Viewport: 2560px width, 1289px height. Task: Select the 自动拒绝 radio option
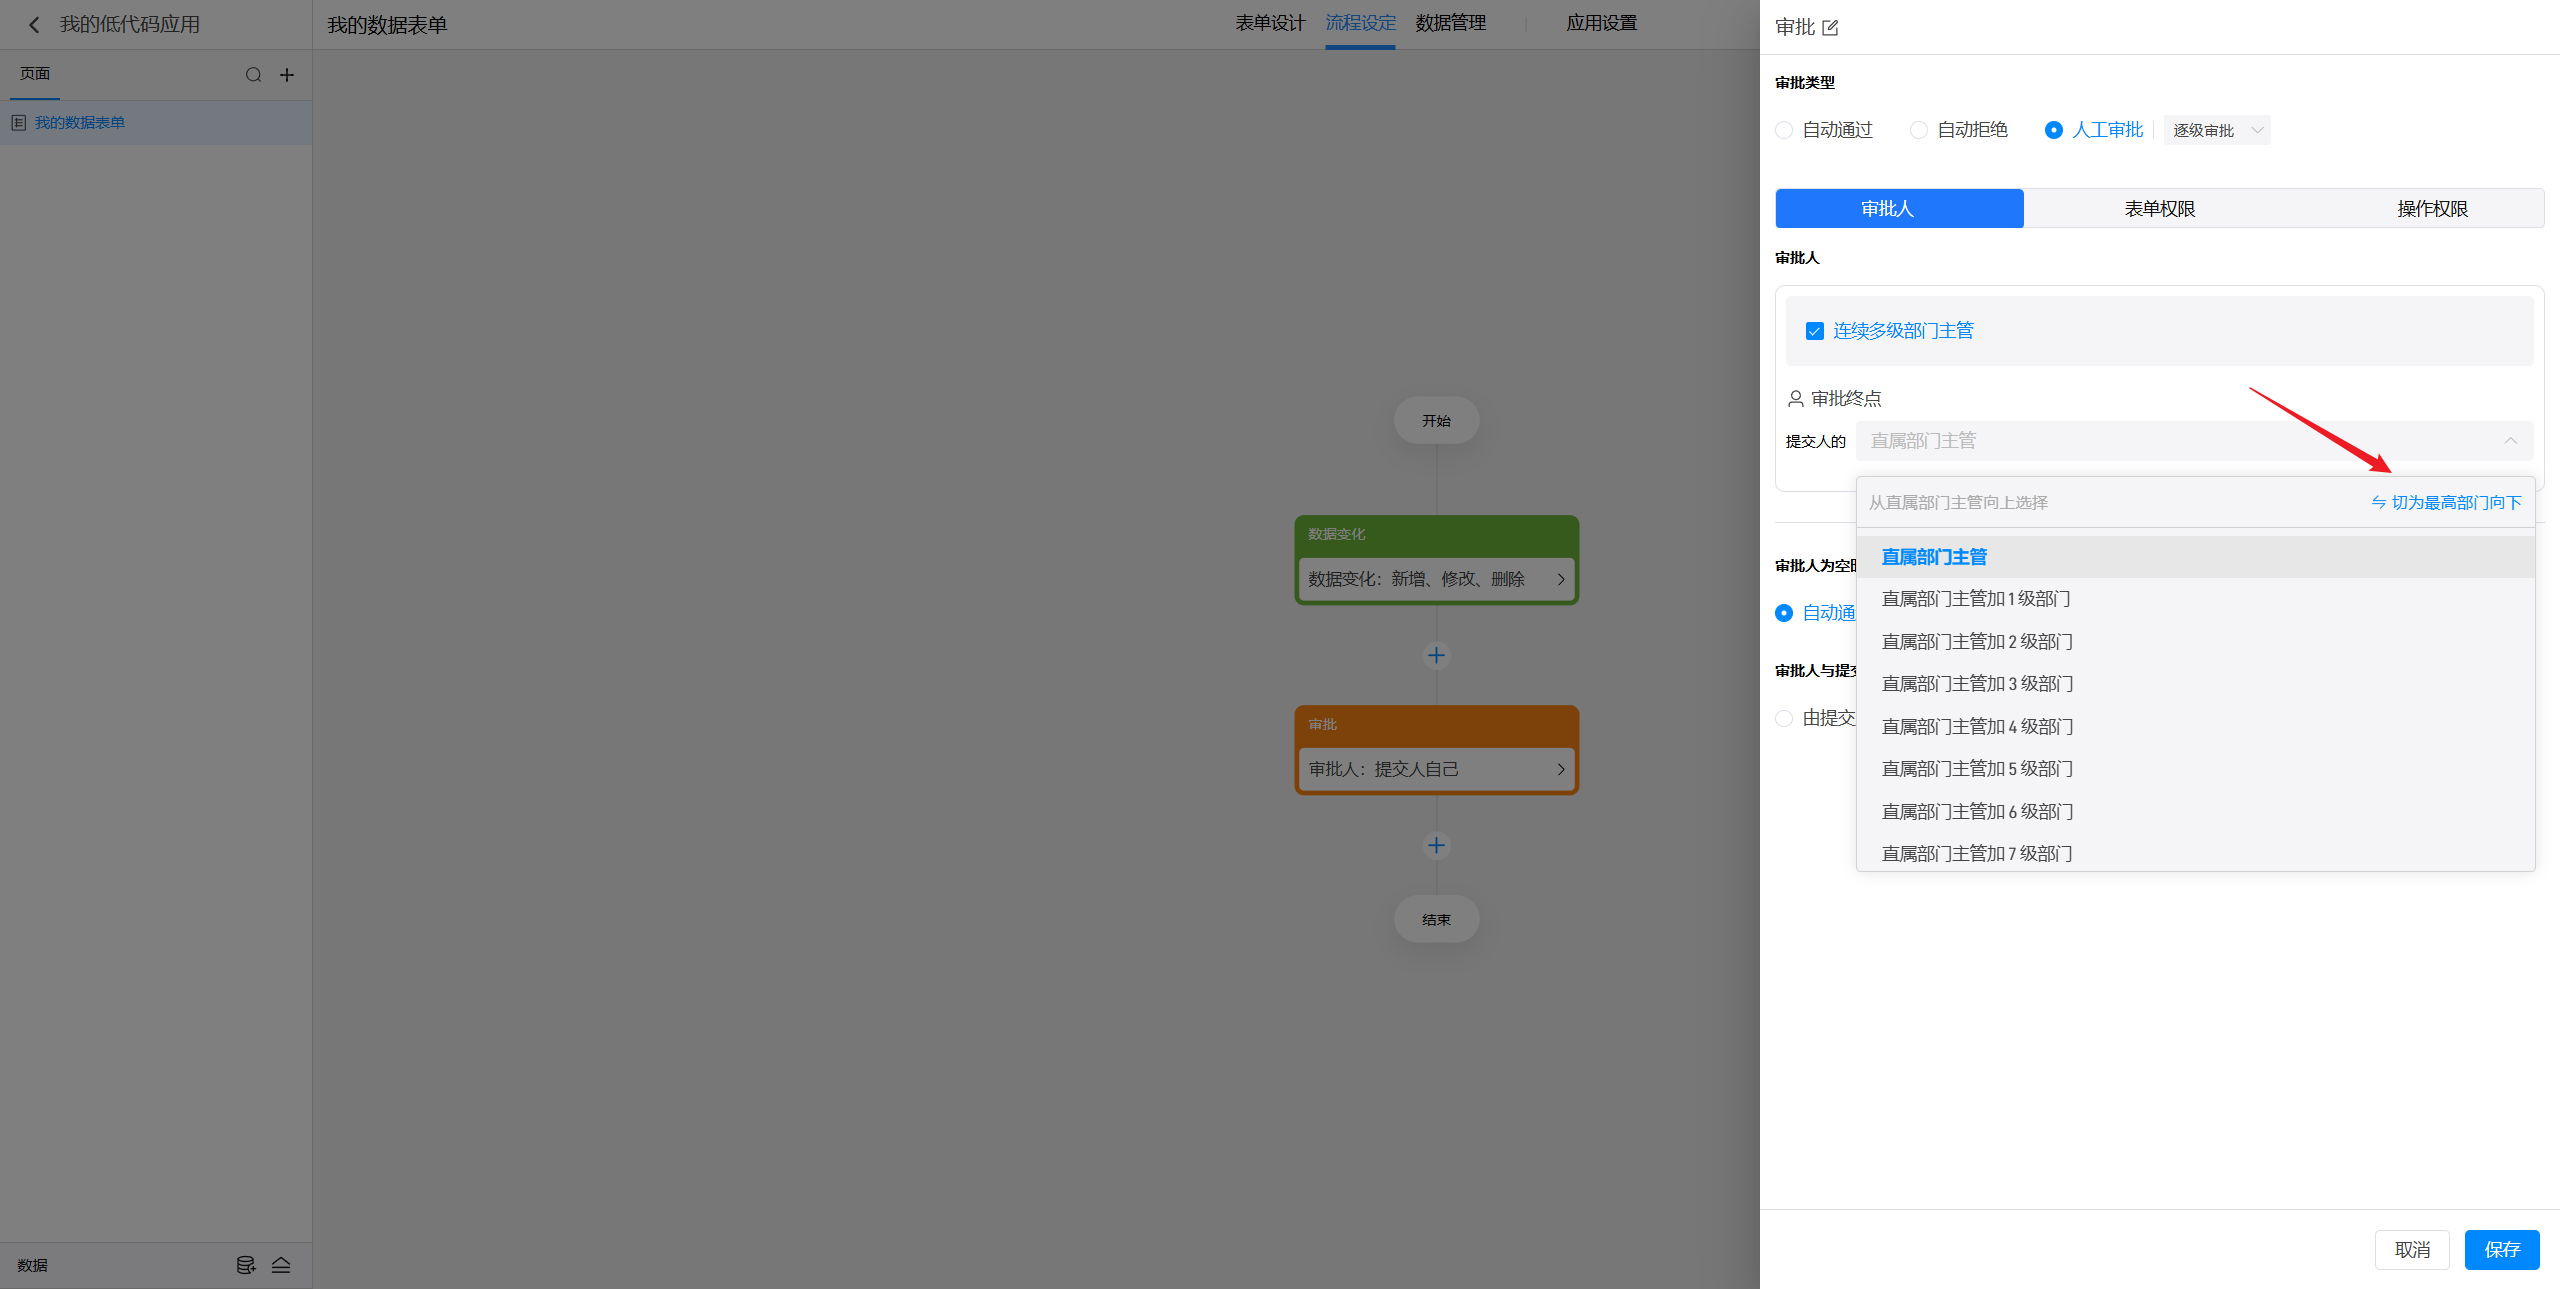click(1918, 130)
